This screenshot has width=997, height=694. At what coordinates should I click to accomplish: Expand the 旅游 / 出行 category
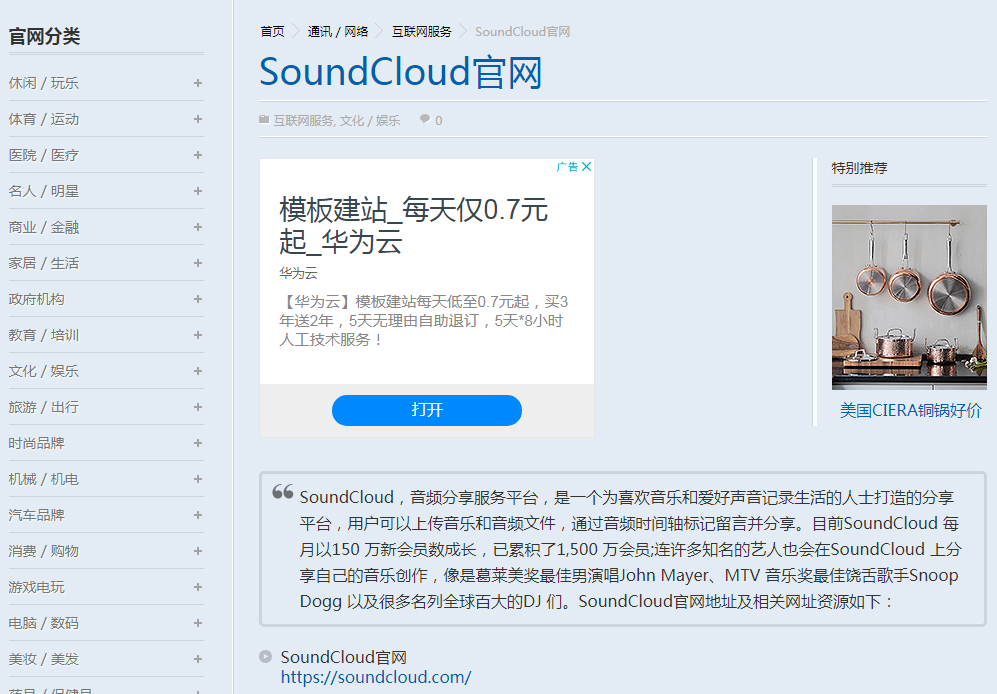tap(198, 407)
